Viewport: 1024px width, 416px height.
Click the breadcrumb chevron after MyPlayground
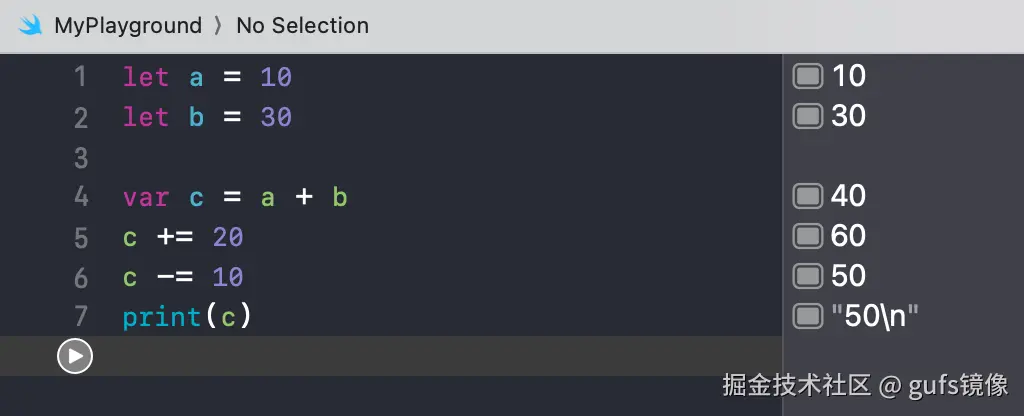pos(219,26)
